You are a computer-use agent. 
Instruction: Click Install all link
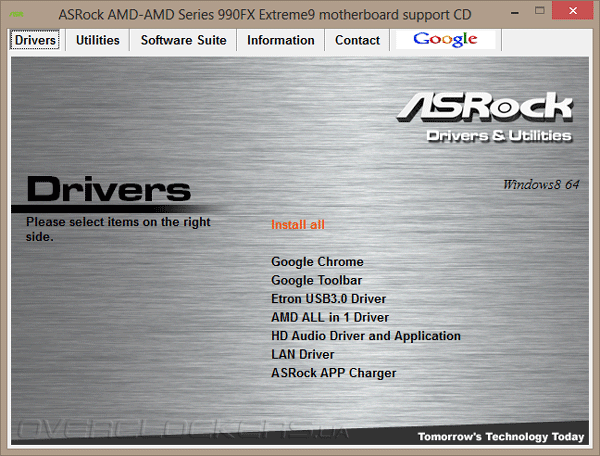click(298, 225)
